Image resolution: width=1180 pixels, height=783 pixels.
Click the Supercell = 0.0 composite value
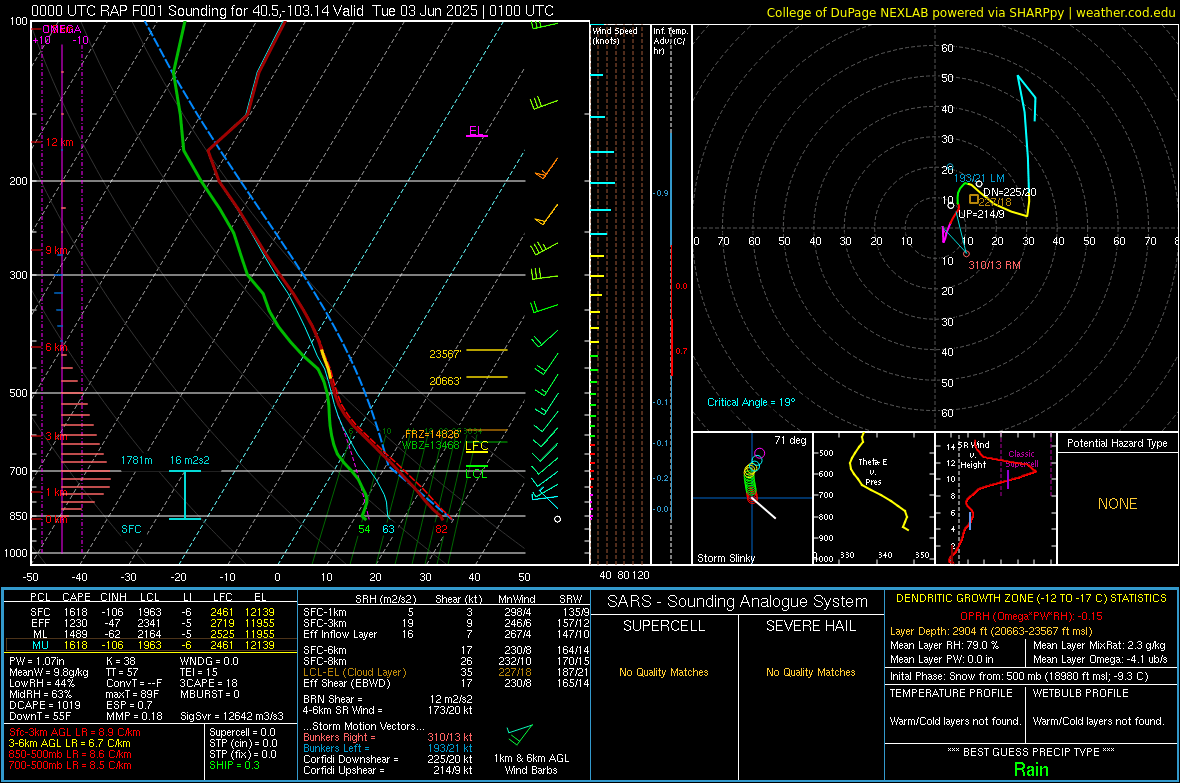(242, 732)
